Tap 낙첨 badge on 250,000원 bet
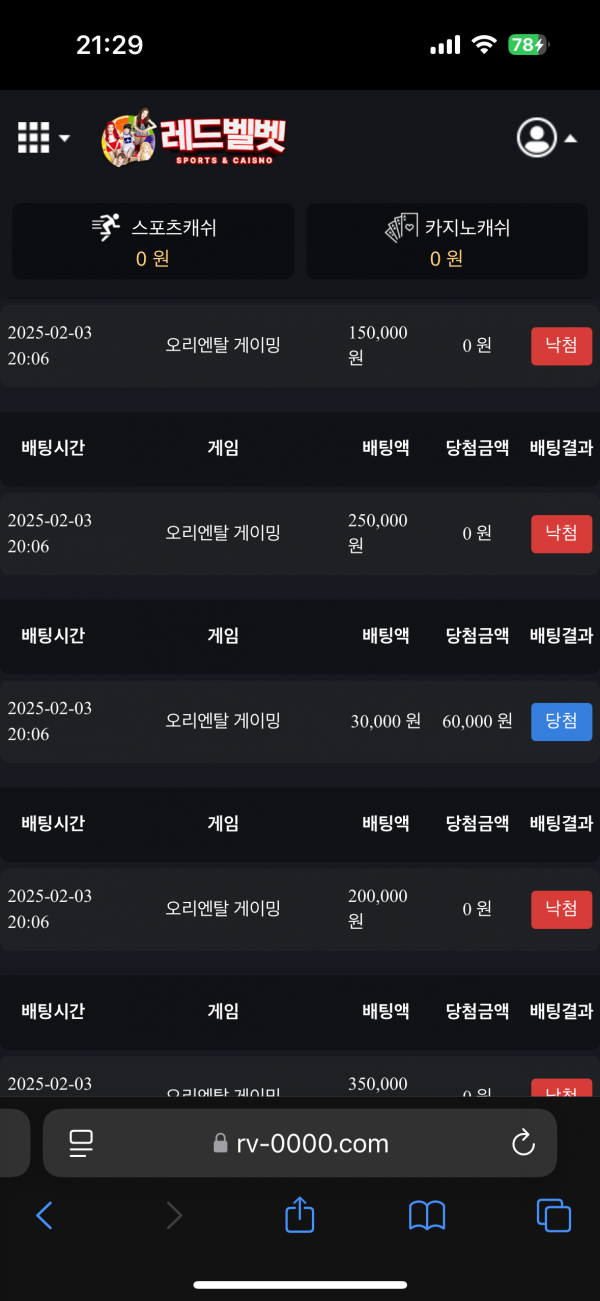 [x=561, y=534]
